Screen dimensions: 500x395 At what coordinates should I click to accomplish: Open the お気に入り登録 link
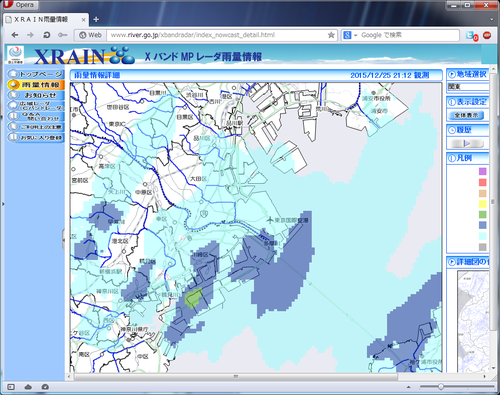tap(36, 137)
